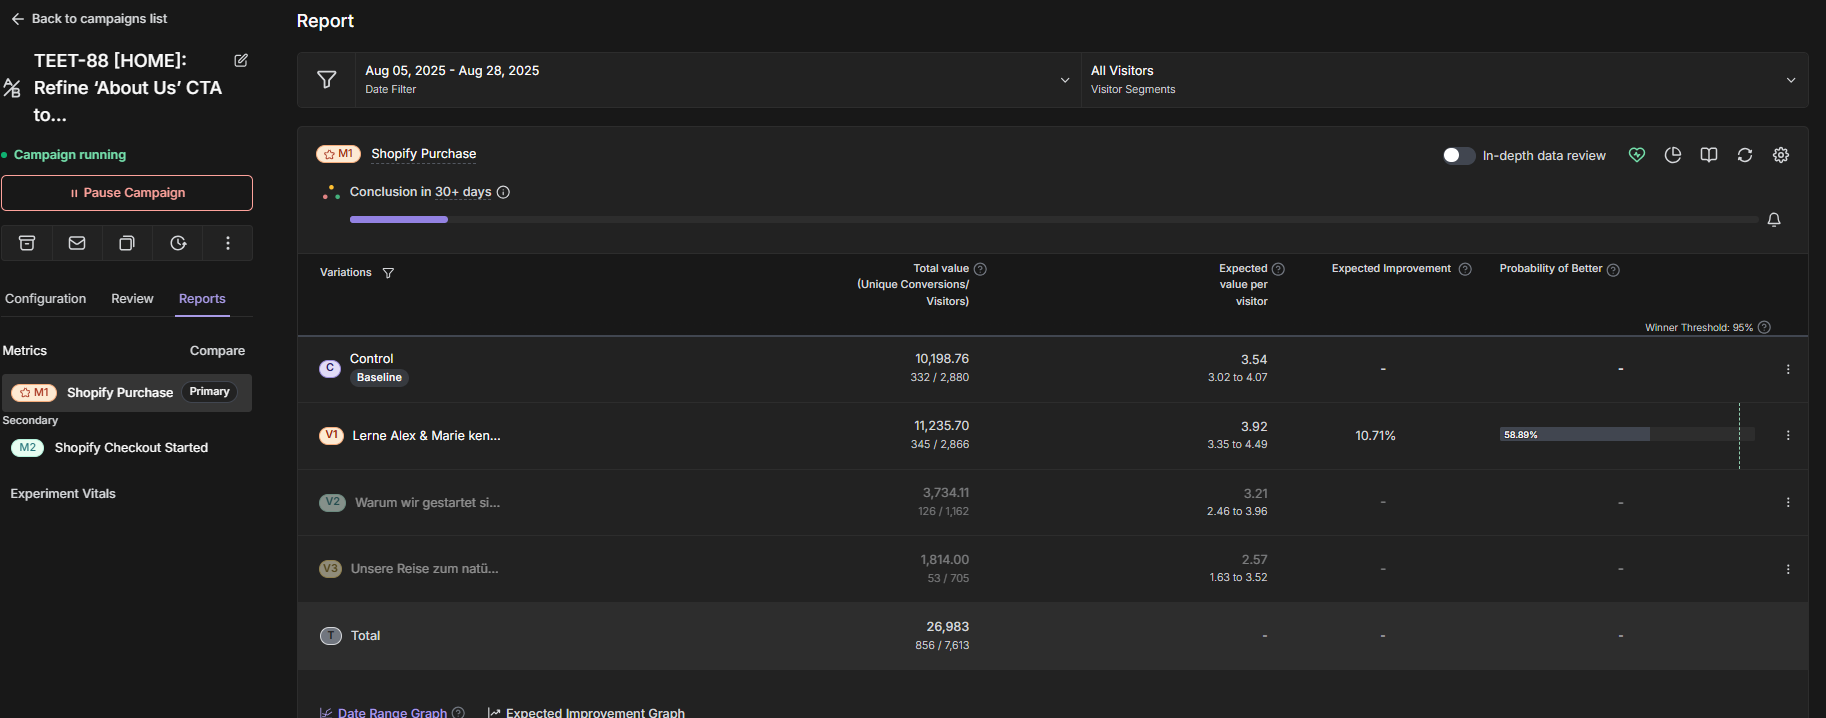This screenshot has width=1826, height=718.
Task: Click the duplicate campaign icon
Action: pyautogui.click(x=127, y=243)
